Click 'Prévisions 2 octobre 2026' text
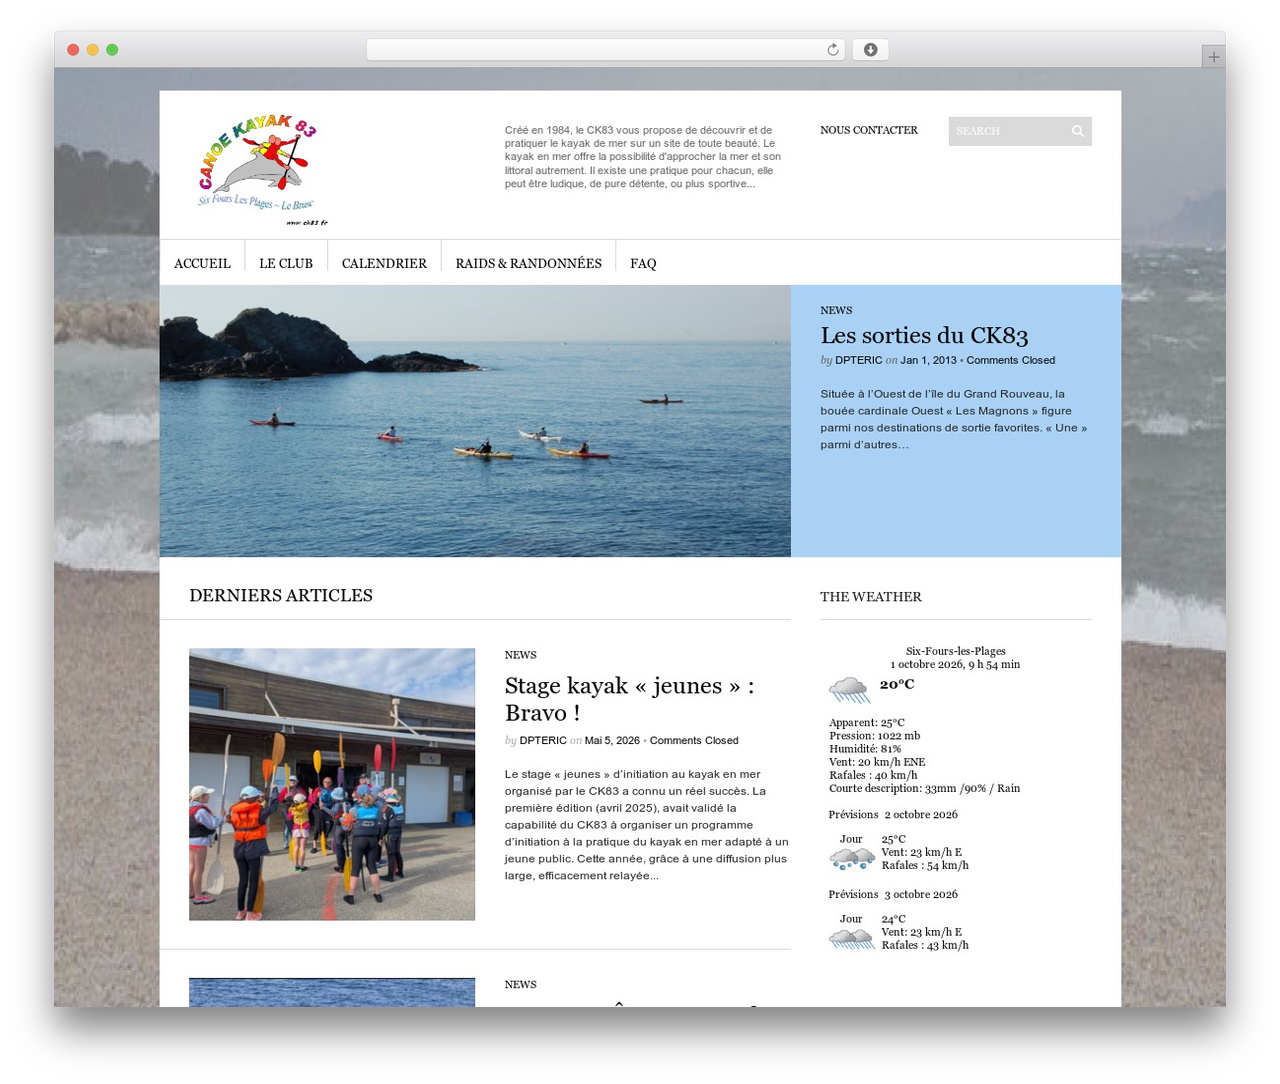 pyautogui.click(x=893, y=814)
